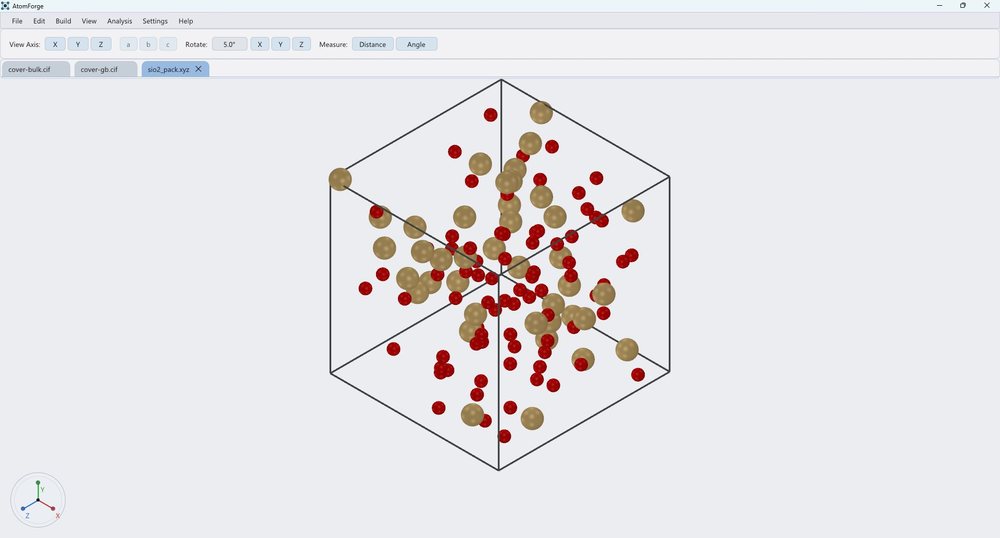This screenshot has height=538, width=1000.
Task: Click the rotate angle field 5.0°
Action: click(x=230, y=45)
